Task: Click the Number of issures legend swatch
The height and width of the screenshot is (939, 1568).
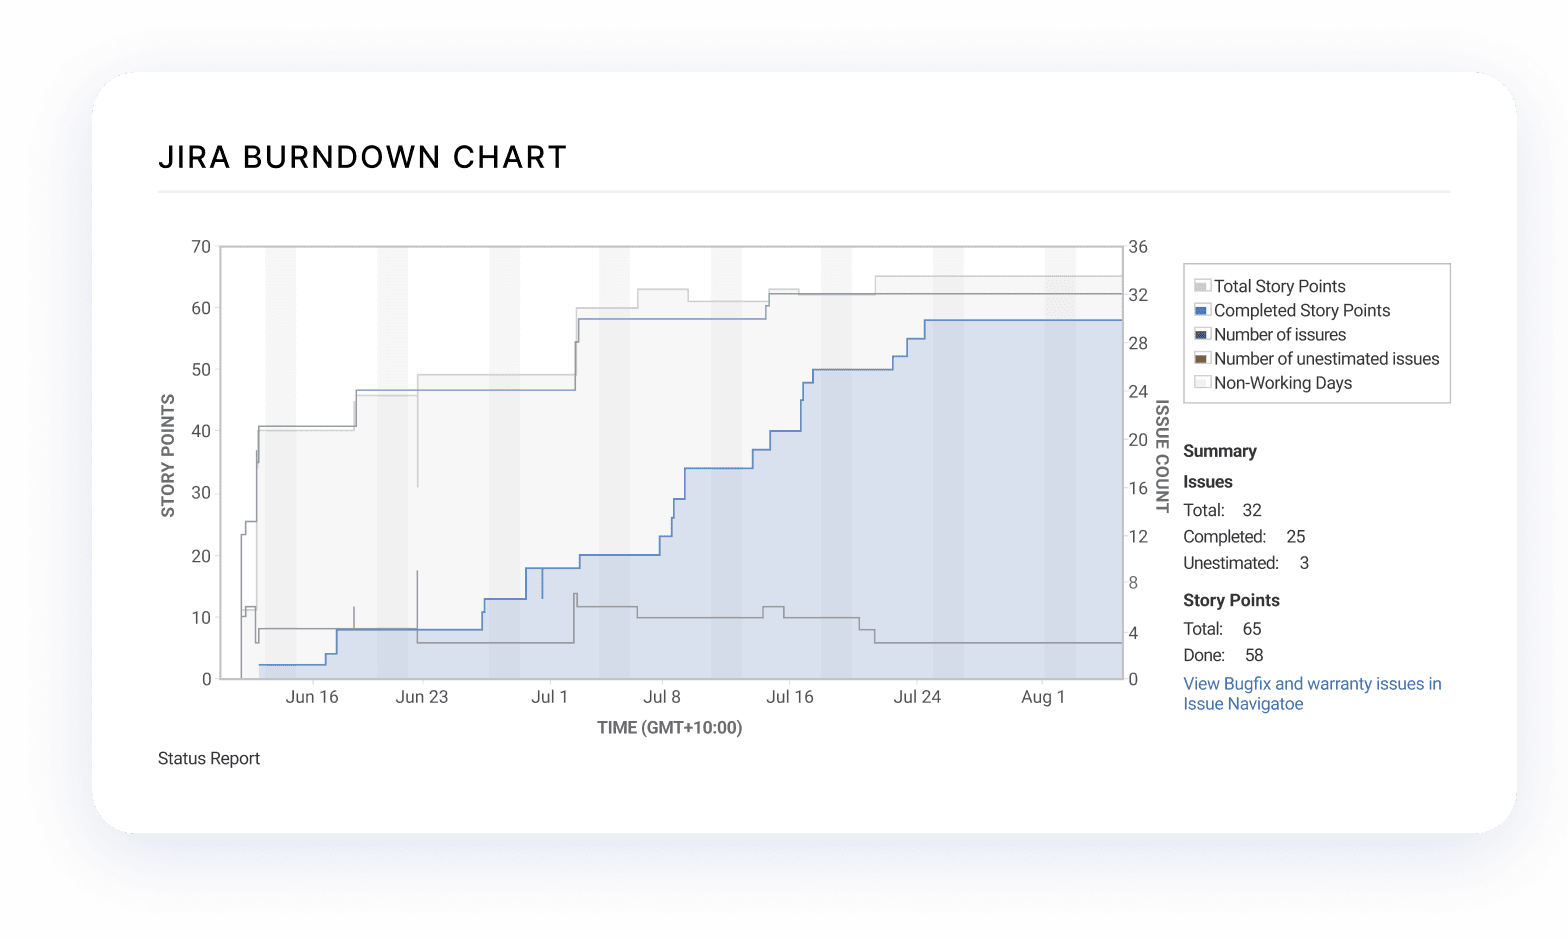Action: click(x=1202, y=334)
